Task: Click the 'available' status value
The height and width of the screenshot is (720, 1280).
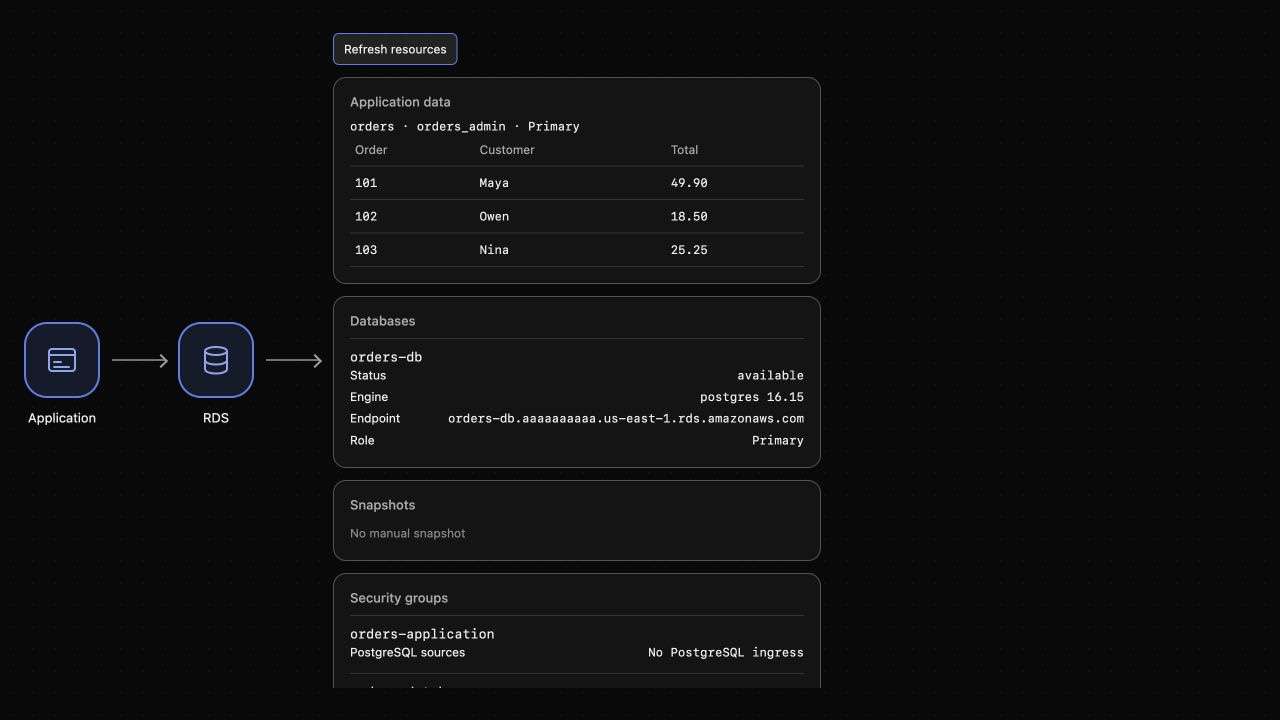Action: point(770,376)
